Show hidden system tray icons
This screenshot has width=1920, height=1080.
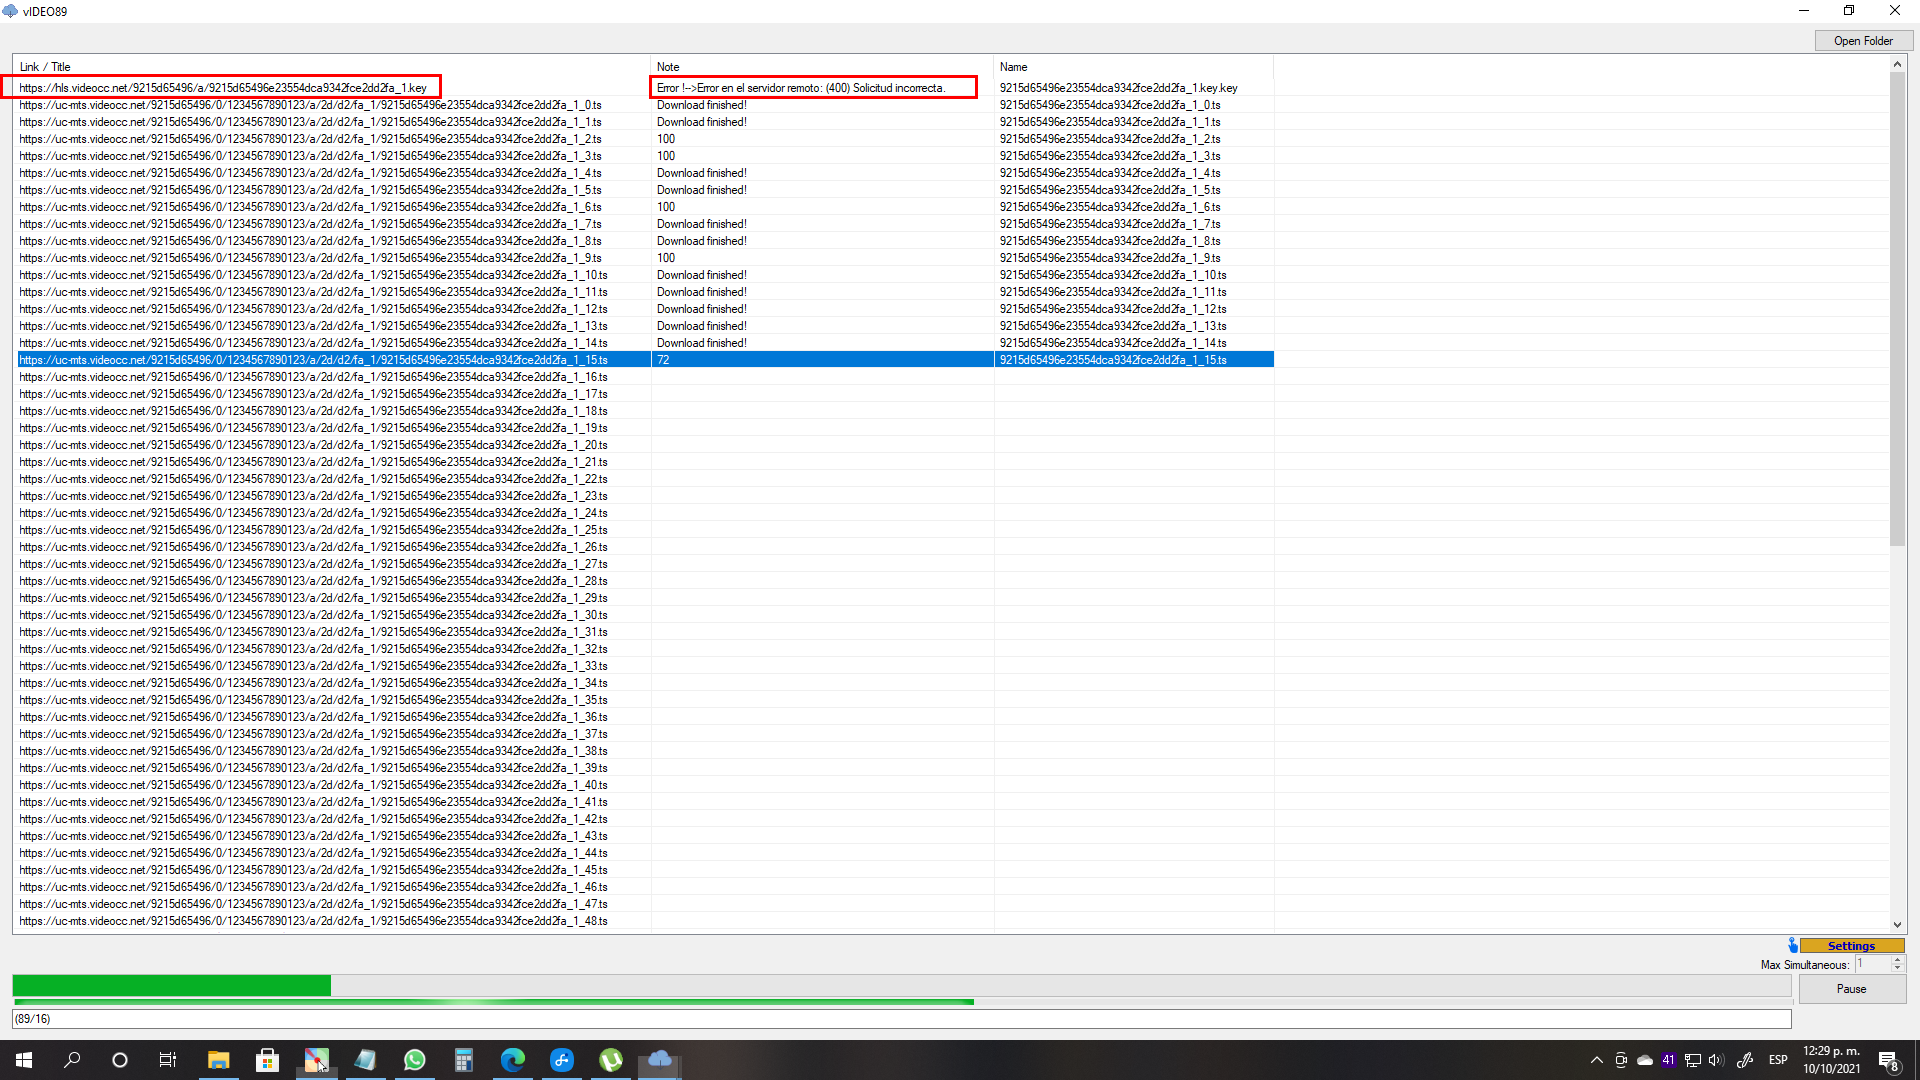coord(1596,1060)
